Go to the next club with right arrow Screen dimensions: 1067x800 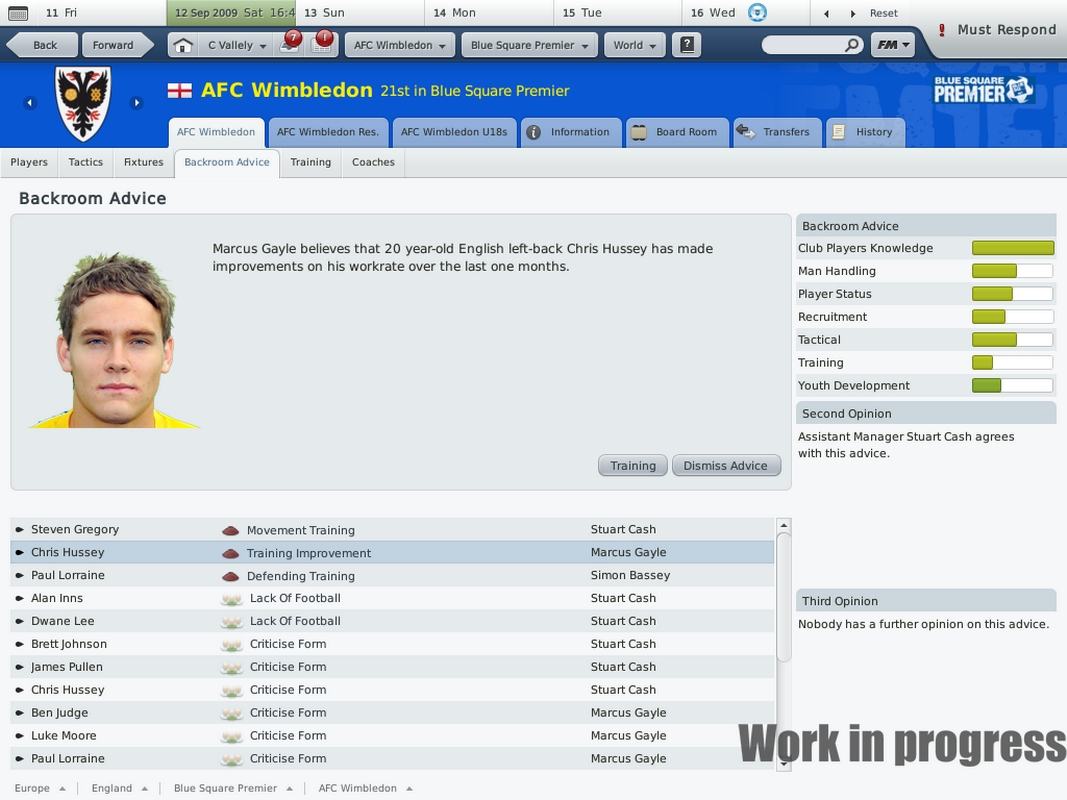(137, 103)
